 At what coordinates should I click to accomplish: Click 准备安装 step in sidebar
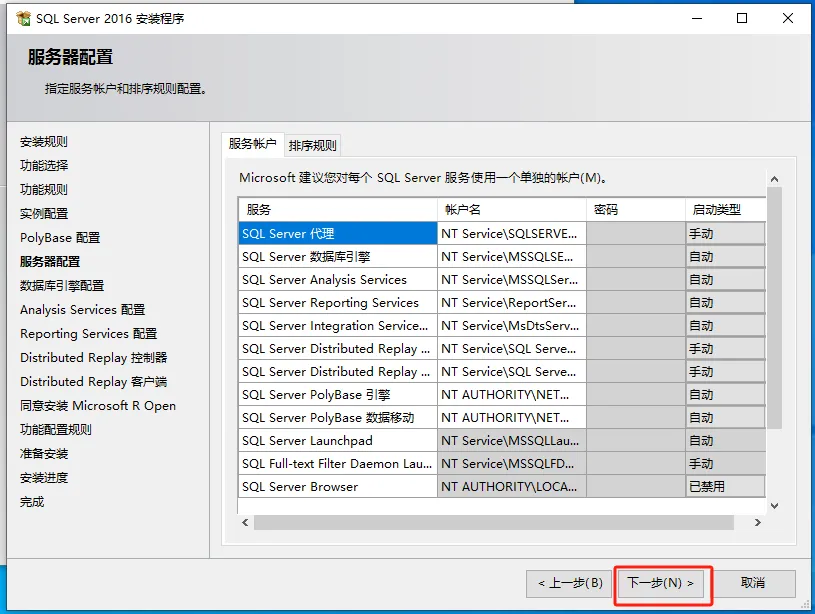44,453
